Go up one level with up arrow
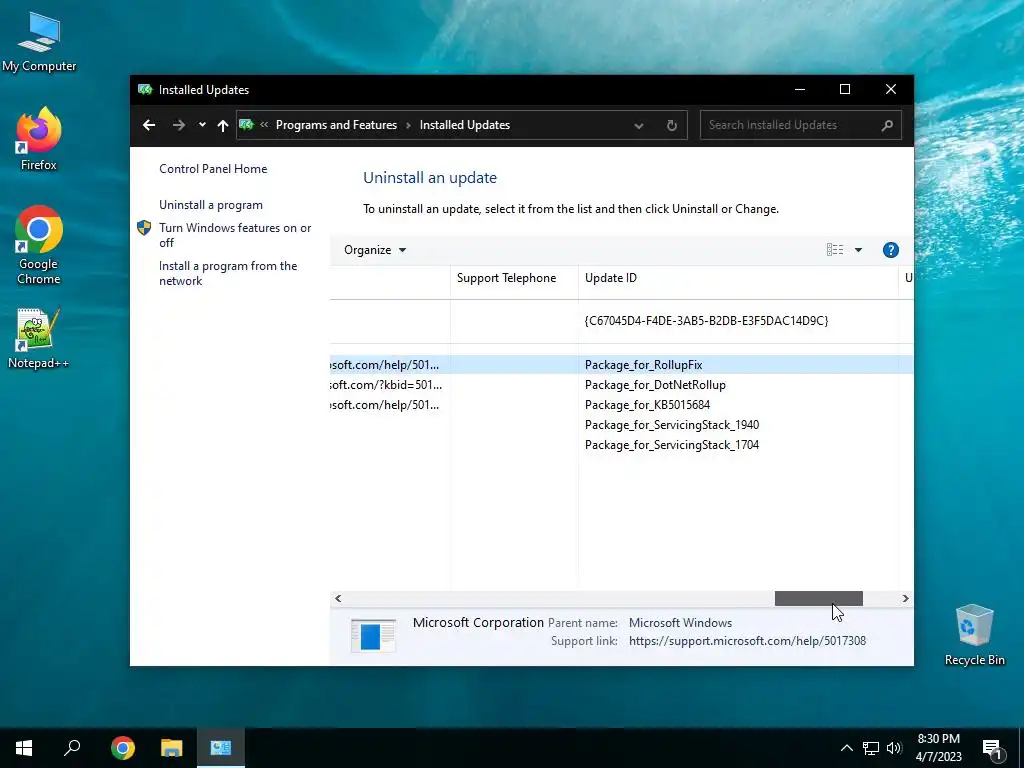The image size is (1024, 768). [223, 125]
